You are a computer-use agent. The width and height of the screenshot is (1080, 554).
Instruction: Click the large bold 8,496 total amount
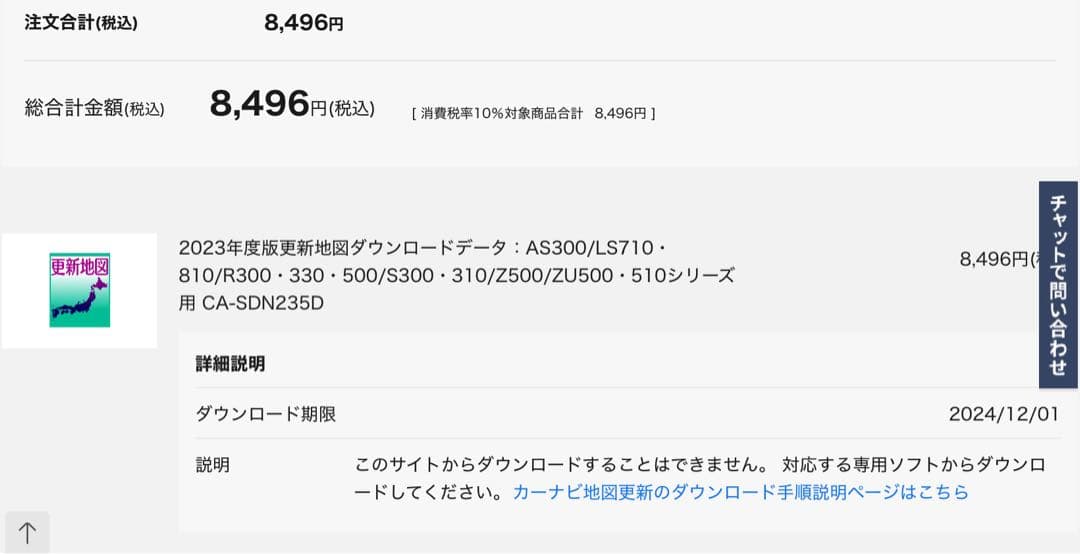pos(259,104)
